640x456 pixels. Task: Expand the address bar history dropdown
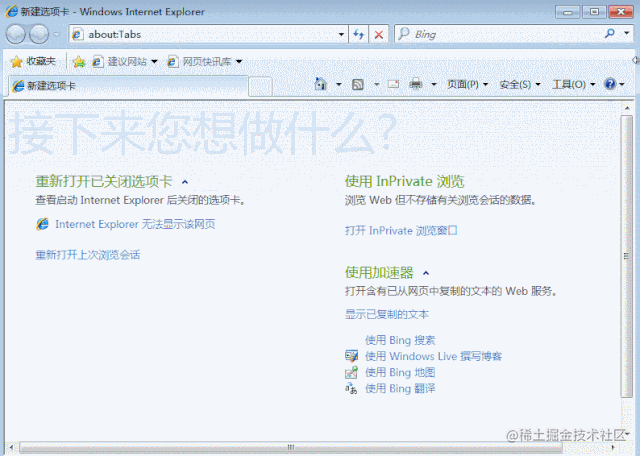pyautogui.click(x=341, y=34)
